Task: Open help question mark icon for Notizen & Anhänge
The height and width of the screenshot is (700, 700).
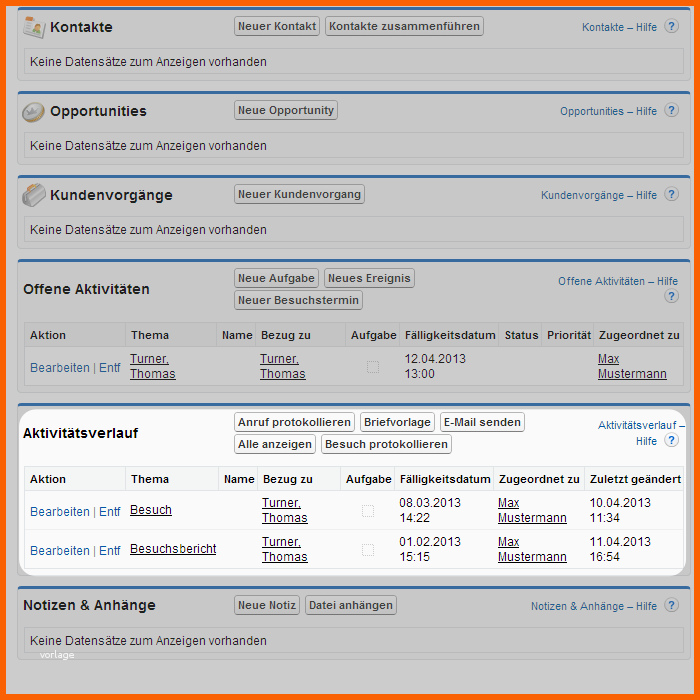Action: [671, 605]
